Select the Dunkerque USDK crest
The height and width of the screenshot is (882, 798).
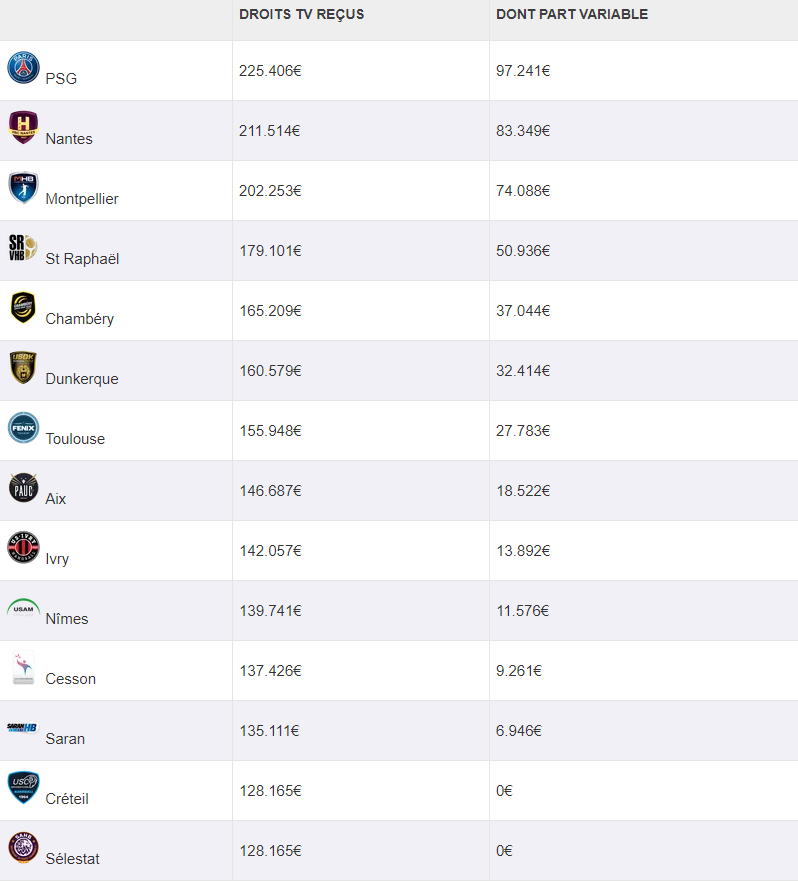tap(23, 368)
